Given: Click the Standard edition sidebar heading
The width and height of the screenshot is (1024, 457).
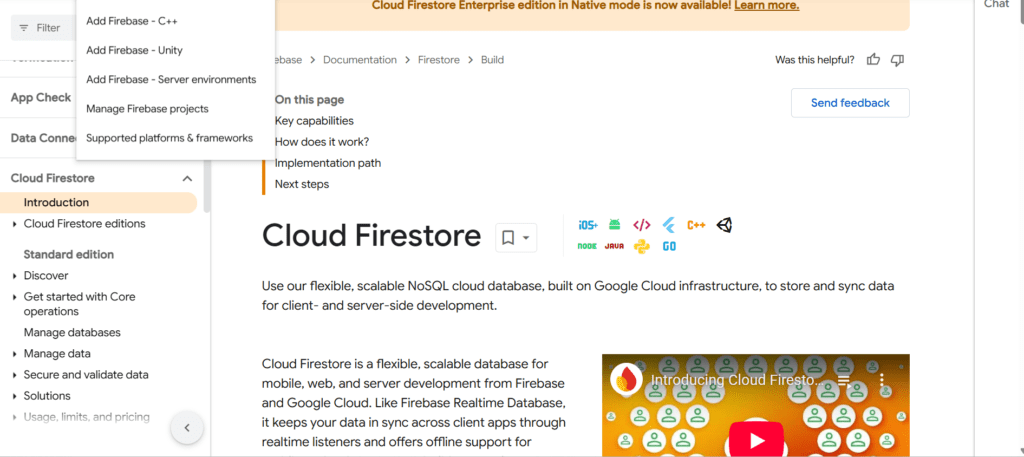Looking at the screenshot, I should 69,255.
